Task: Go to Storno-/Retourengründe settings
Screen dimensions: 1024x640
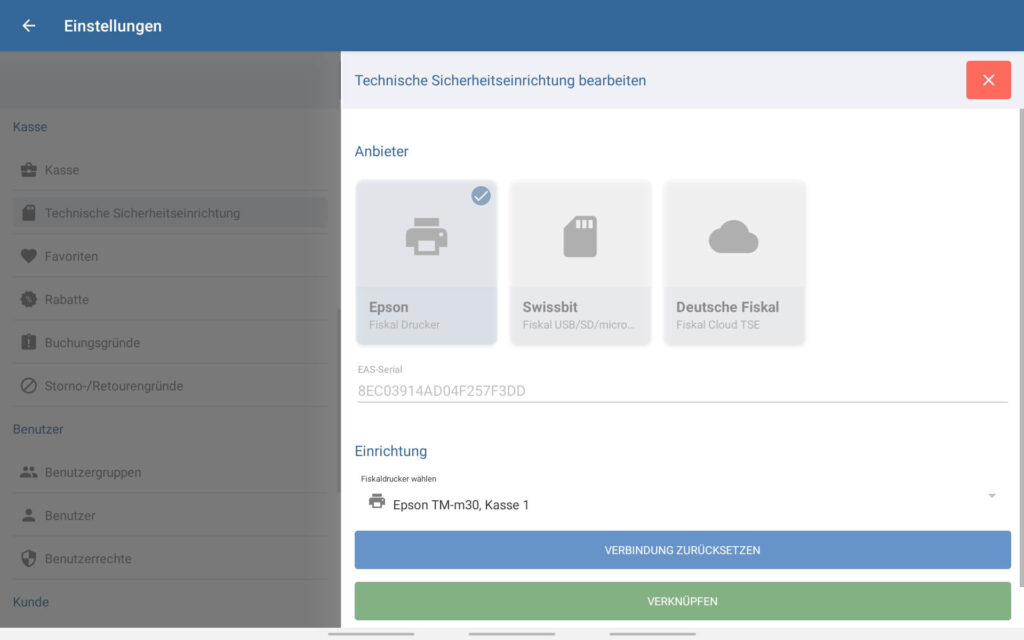Action: click(113, 385)
